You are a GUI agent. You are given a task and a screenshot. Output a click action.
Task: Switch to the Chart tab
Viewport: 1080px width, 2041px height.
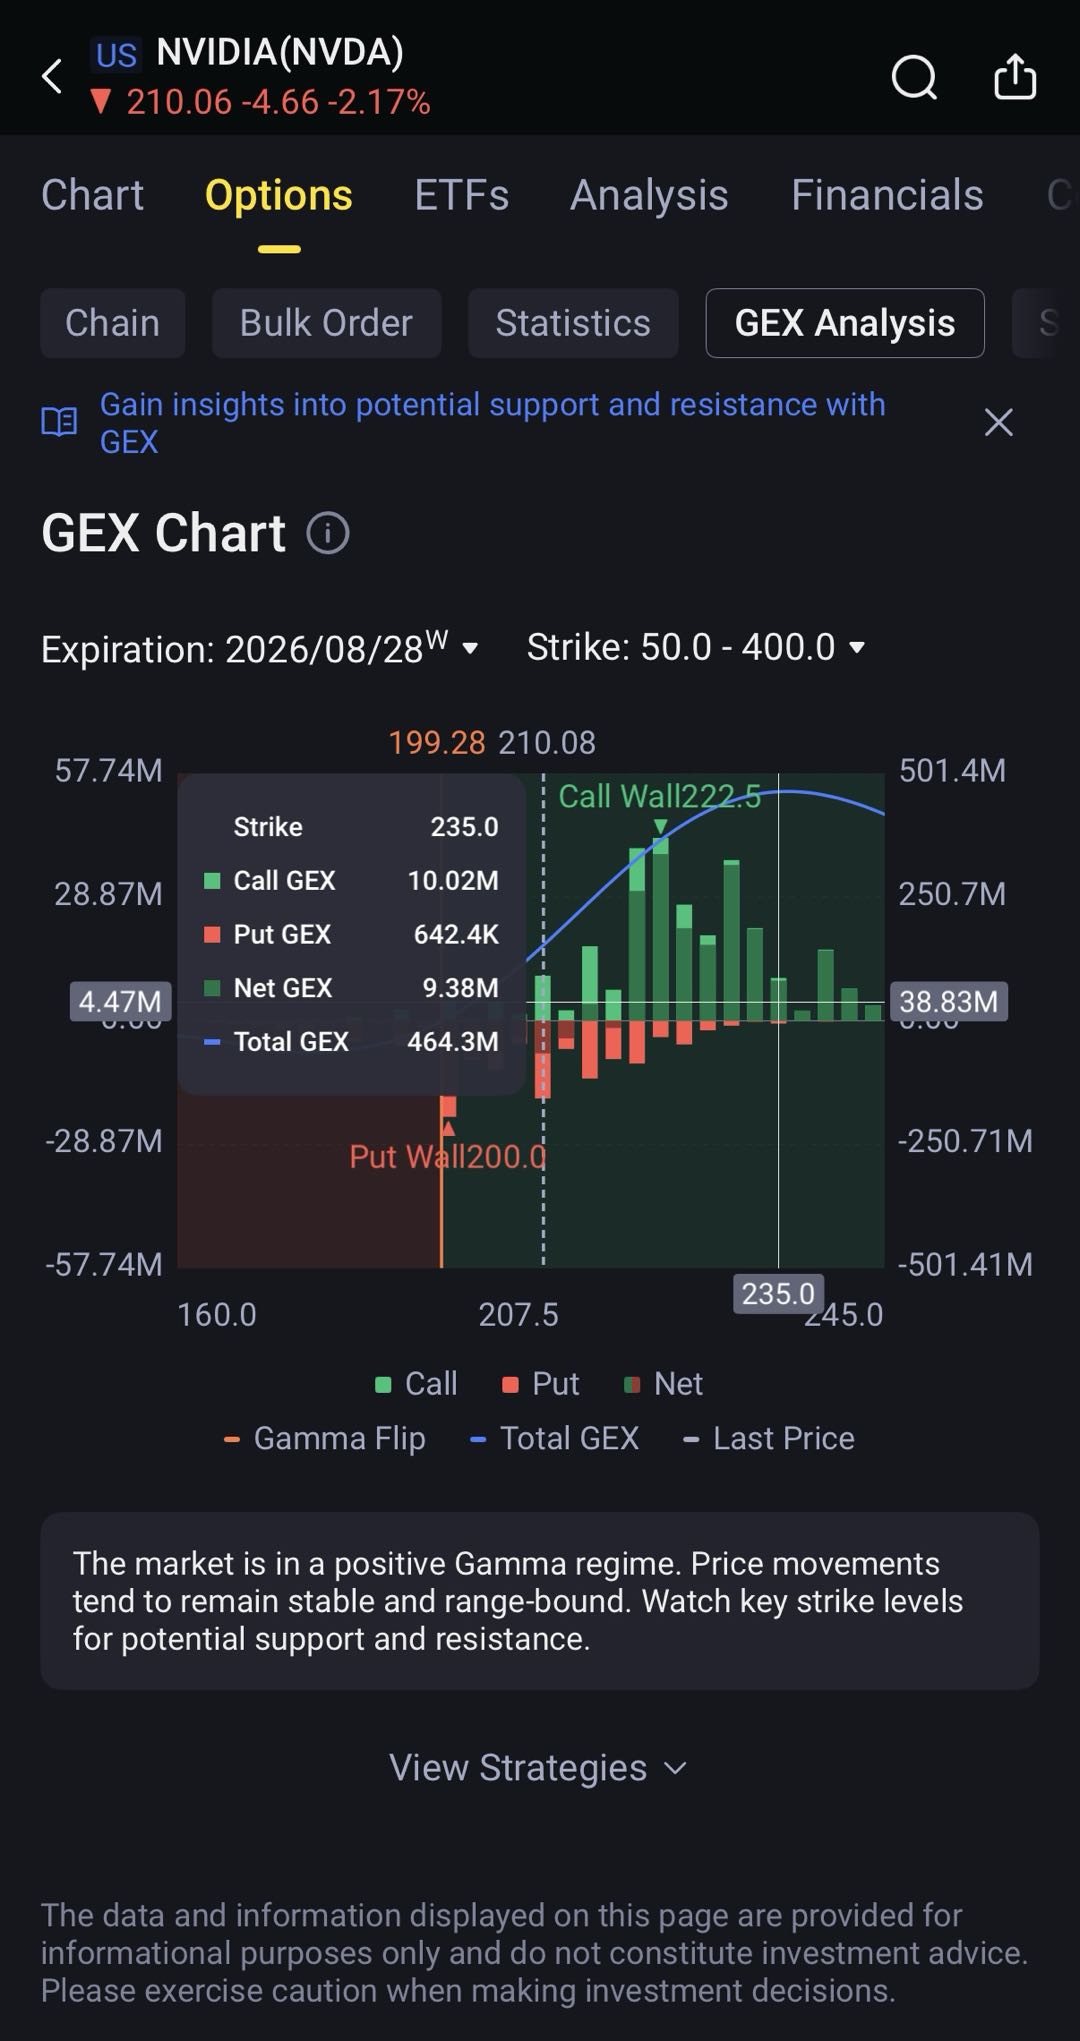[92, 195]
